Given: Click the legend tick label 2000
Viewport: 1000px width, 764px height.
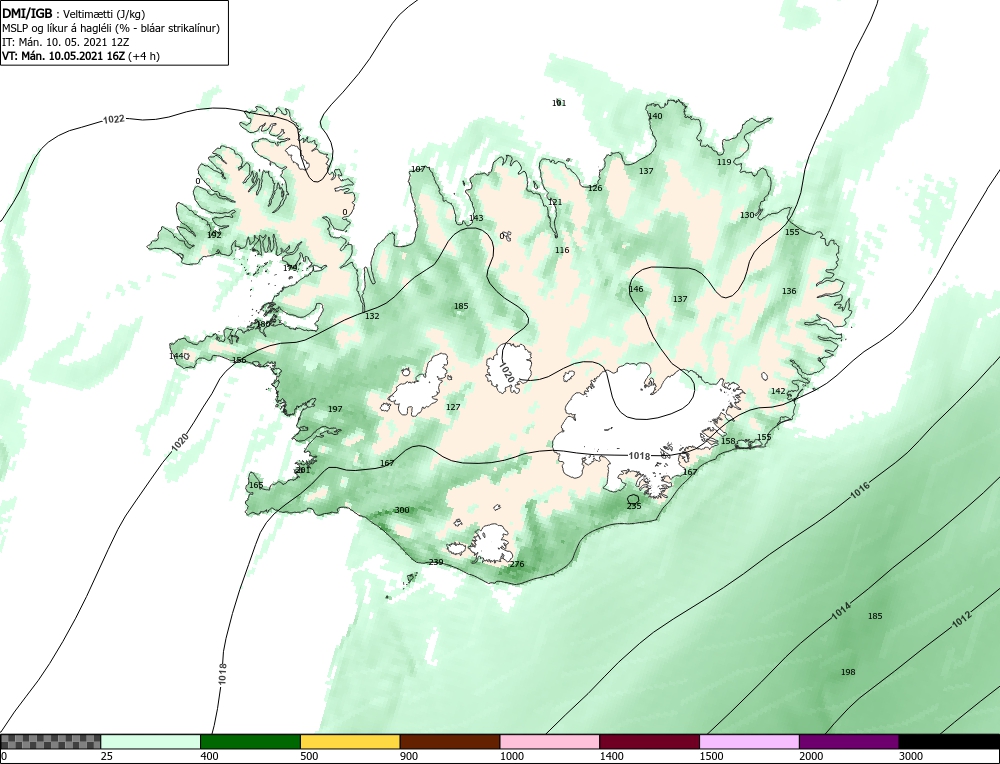Looking at the screenshot, I should (x=811, y=757).
